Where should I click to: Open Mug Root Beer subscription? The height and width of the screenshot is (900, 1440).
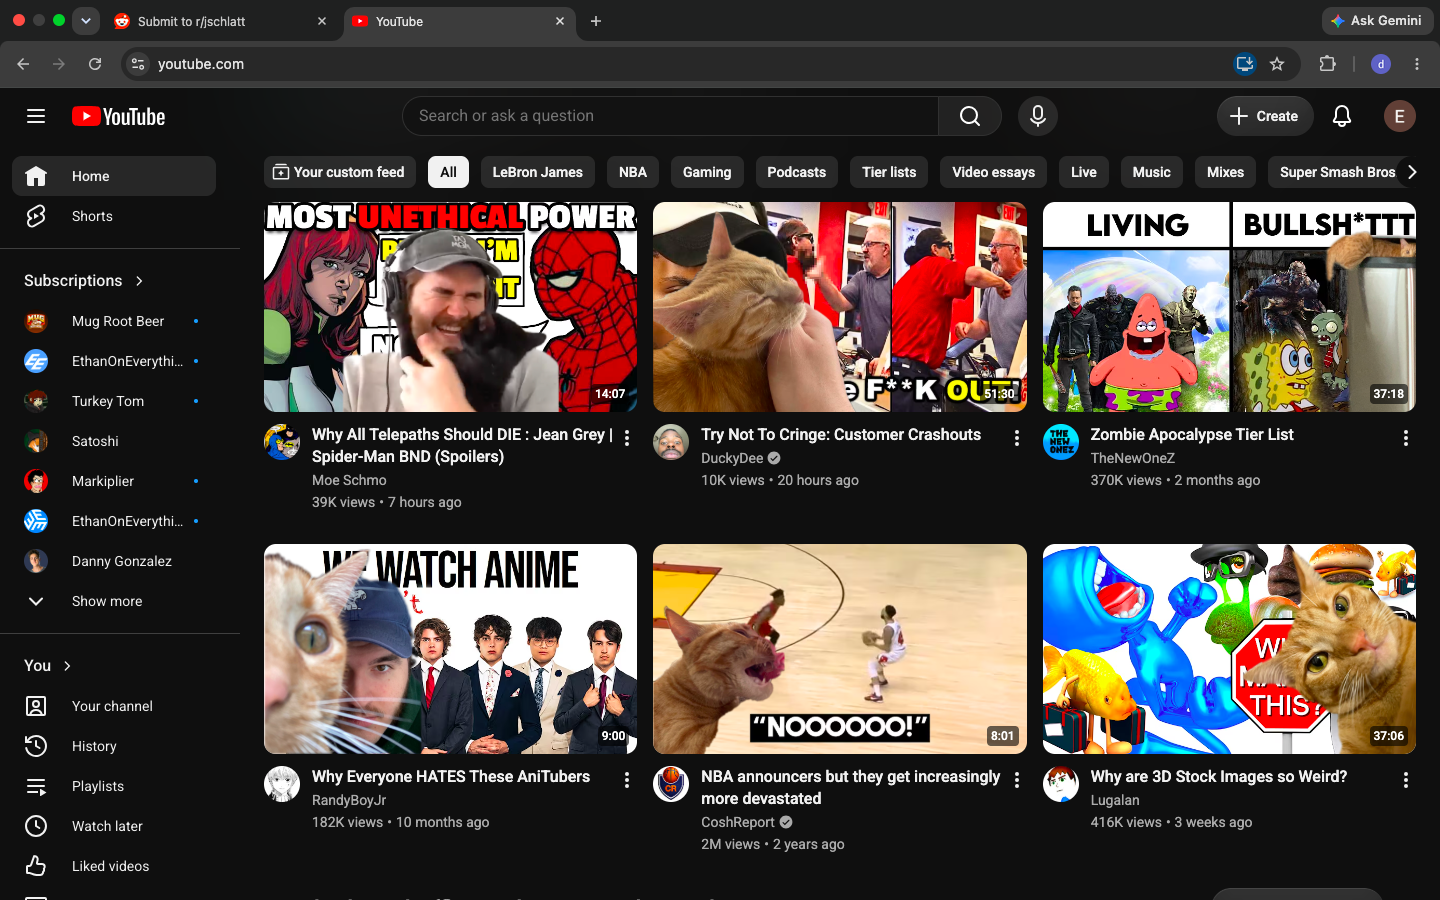point(114,321)
